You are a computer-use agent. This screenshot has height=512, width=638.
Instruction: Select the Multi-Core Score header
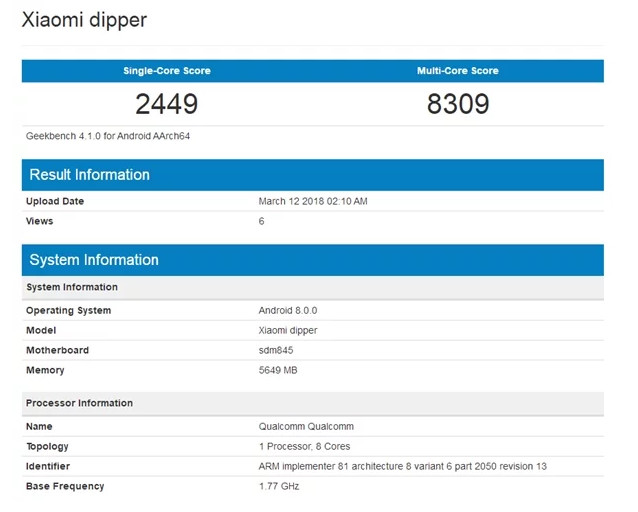457,71
